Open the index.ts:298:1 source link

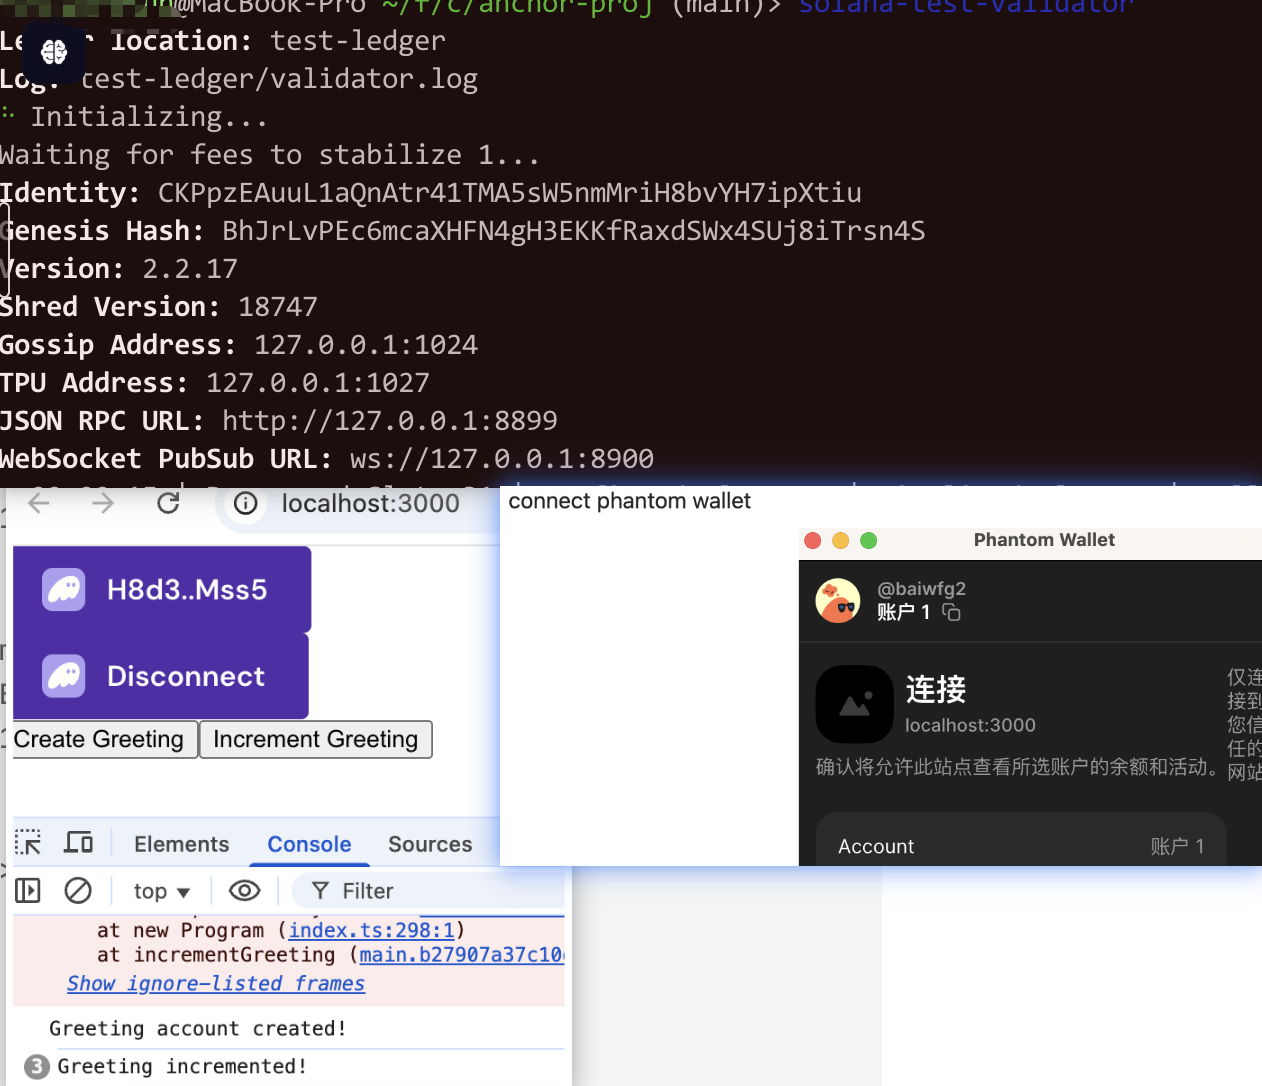371,930
